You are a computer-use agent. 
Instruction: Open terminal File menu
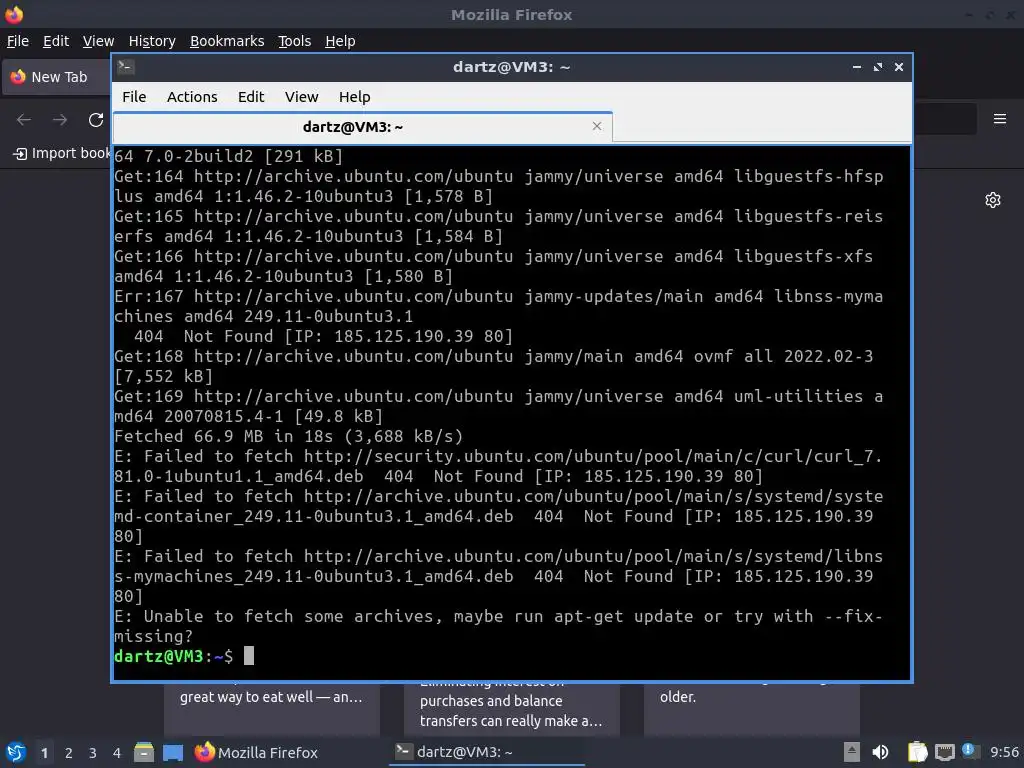coord(134,97)
